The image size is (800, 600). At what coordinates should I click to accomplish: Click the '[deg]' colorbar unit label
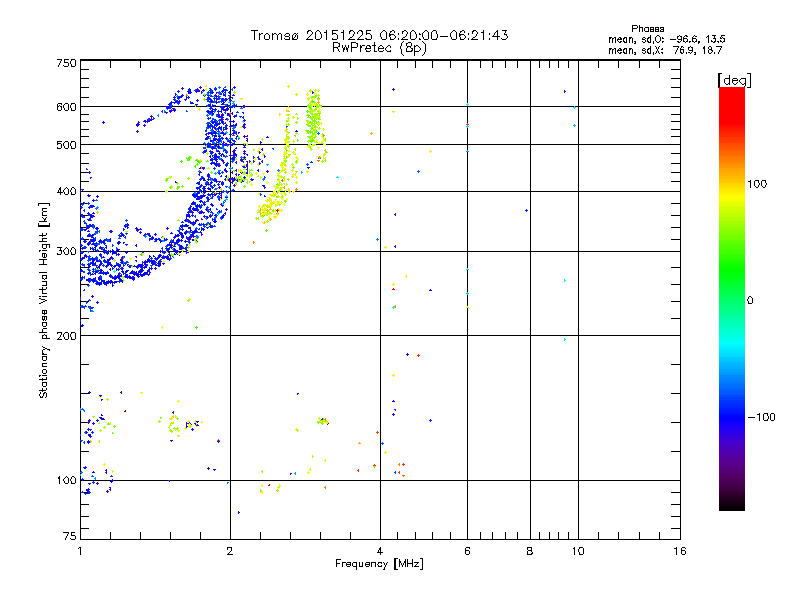734,80
